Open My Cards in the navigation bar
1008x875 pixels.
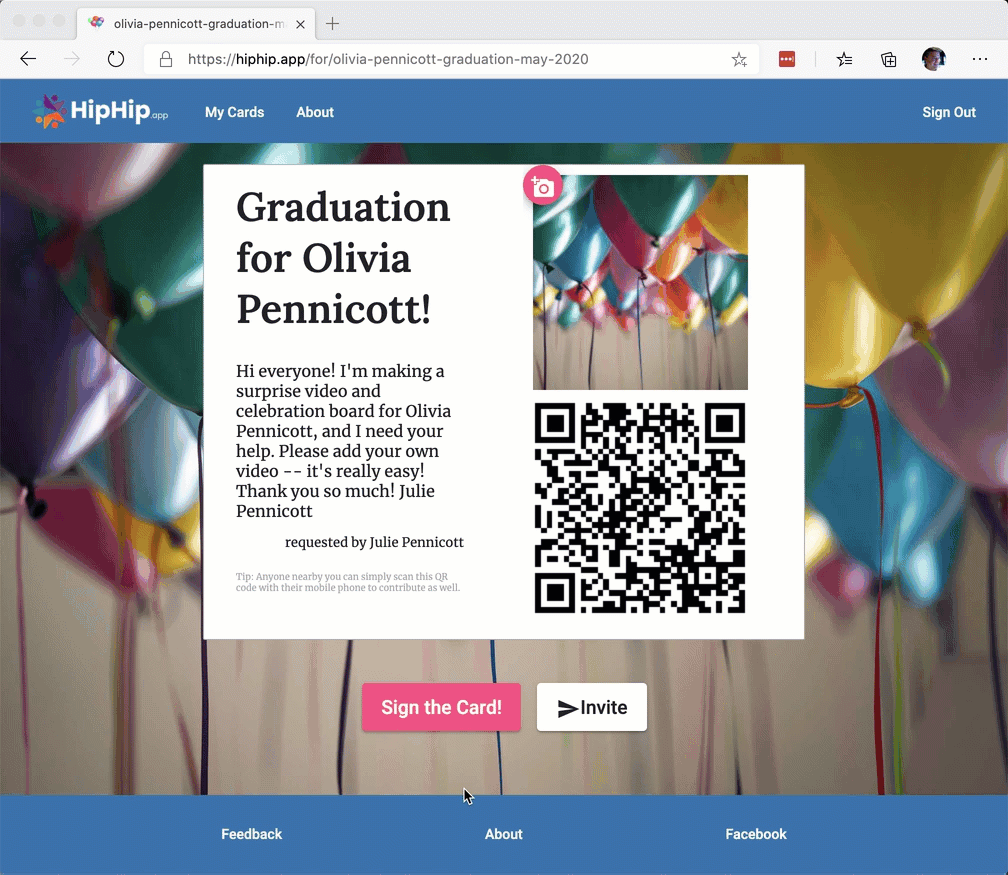(235, 112)
